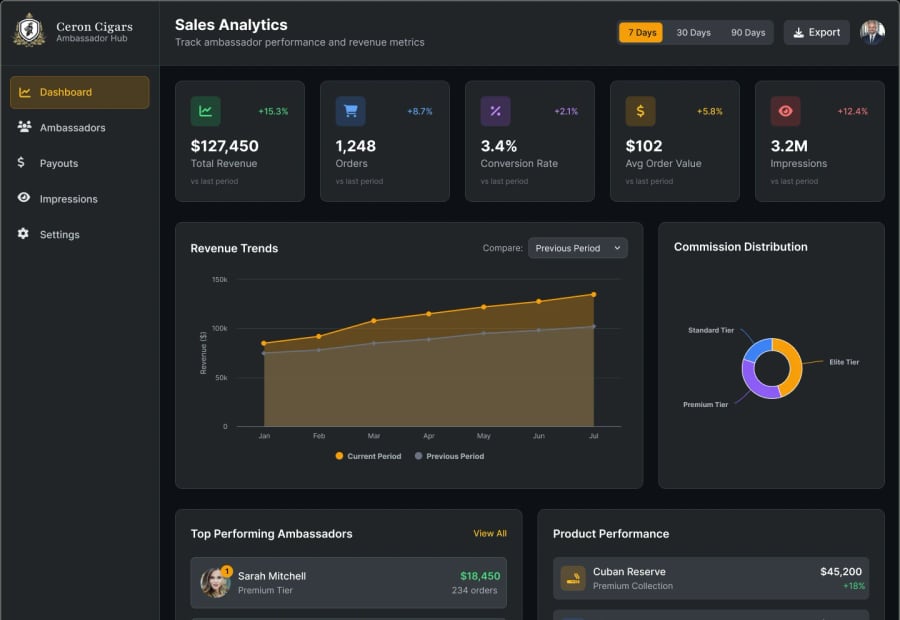Click the Elite Tier chart label

(x=844, y=362)
